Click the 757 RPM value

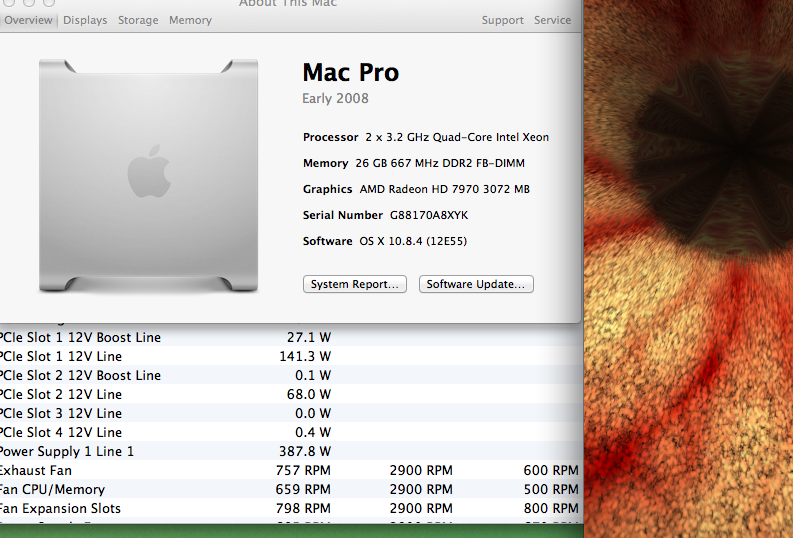[303, 470]
